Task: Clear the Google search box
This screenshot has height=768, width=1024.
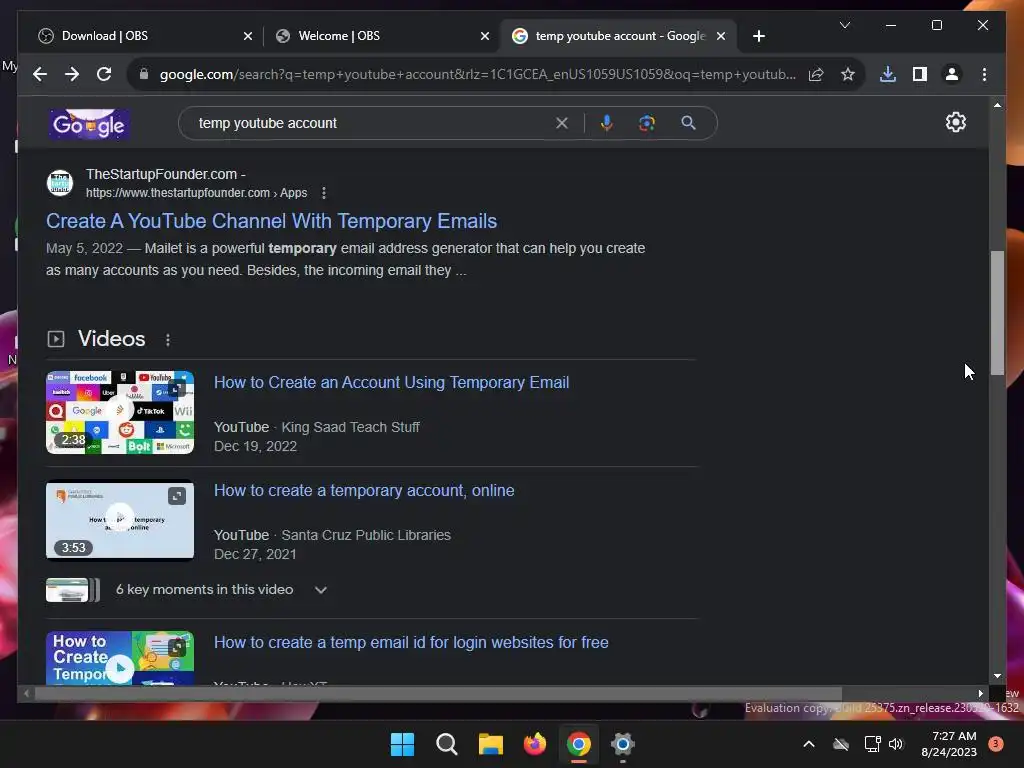Action: (x=562, y=123)
